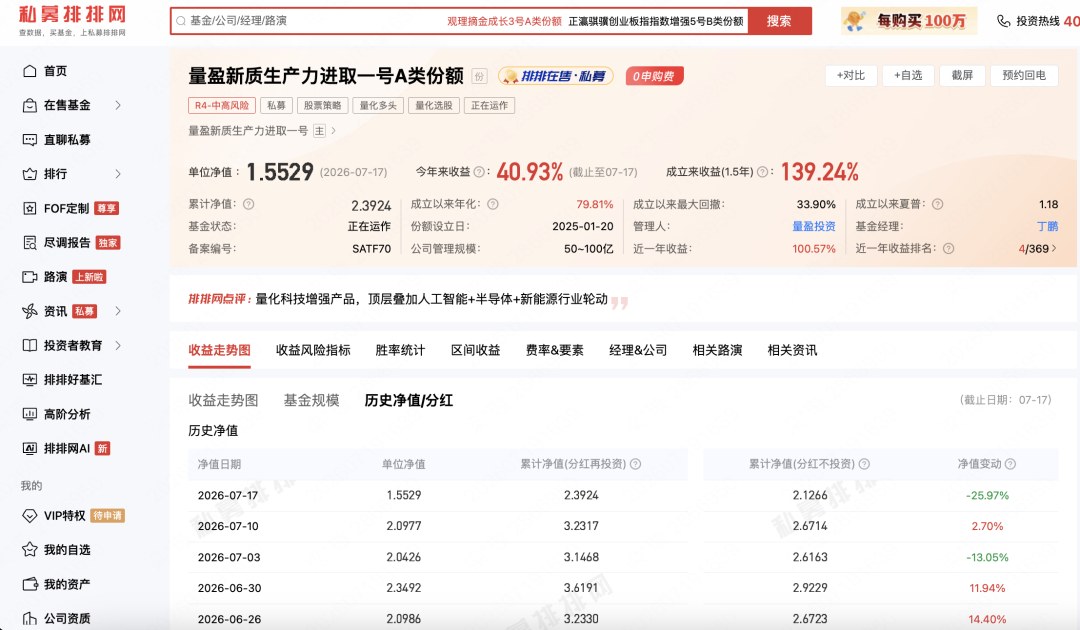Click help icon beside 成立以来夏普
Screen dimensions: 1080x630
[937, 204]
